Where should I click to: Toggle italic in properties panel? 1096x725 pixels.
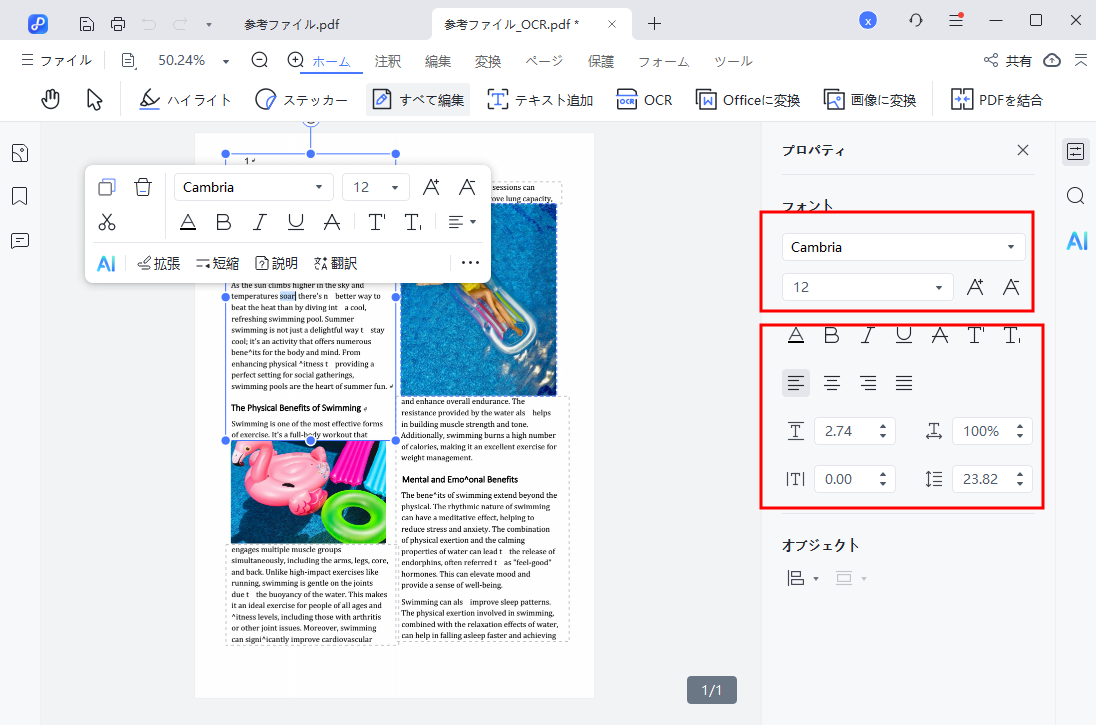click(867, 335)
